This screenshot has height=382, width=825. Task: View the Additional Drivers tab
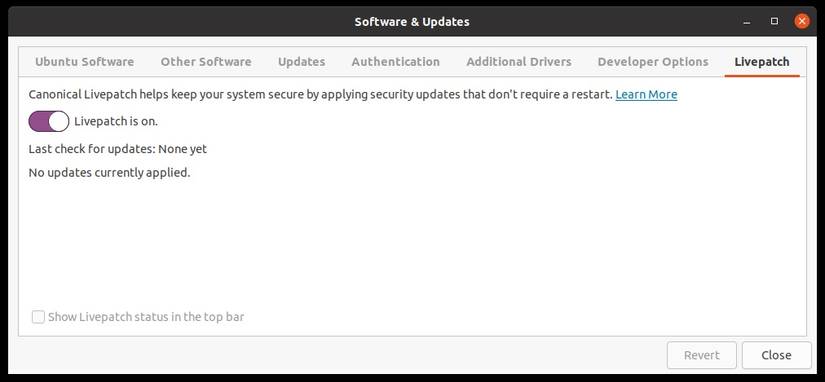519,62
